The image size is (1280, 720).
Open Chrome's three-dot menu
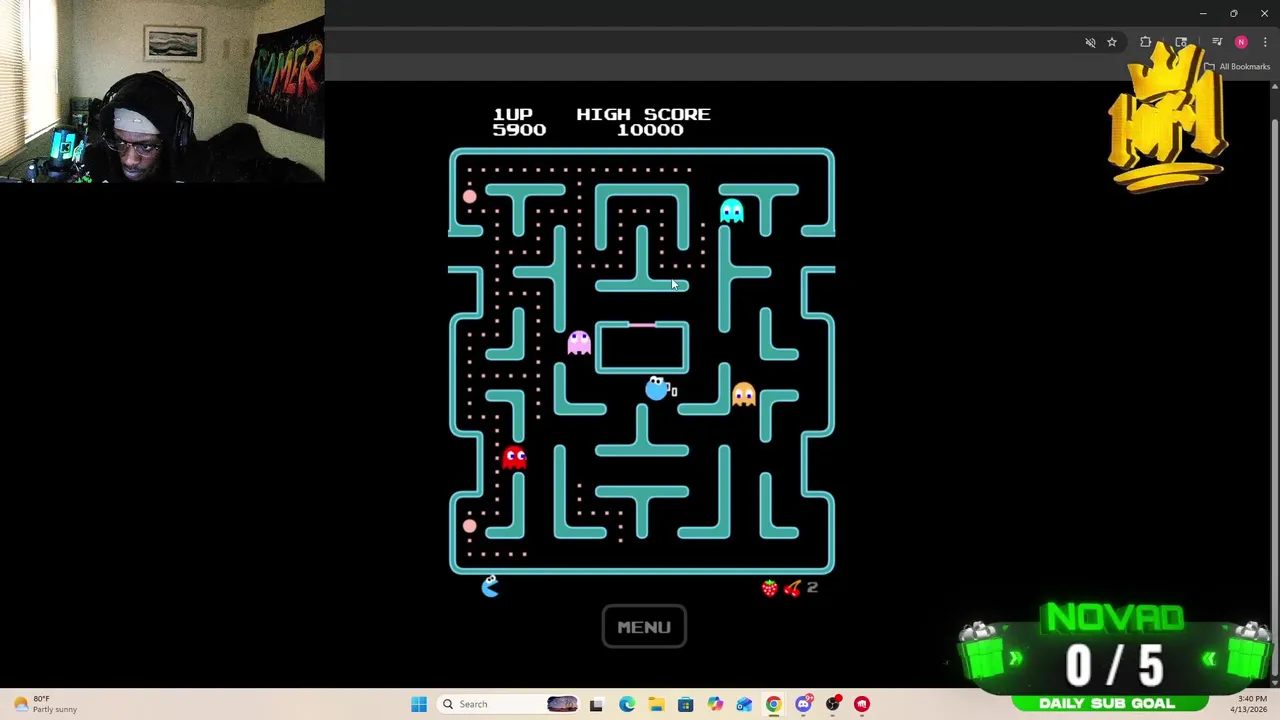1265,42
